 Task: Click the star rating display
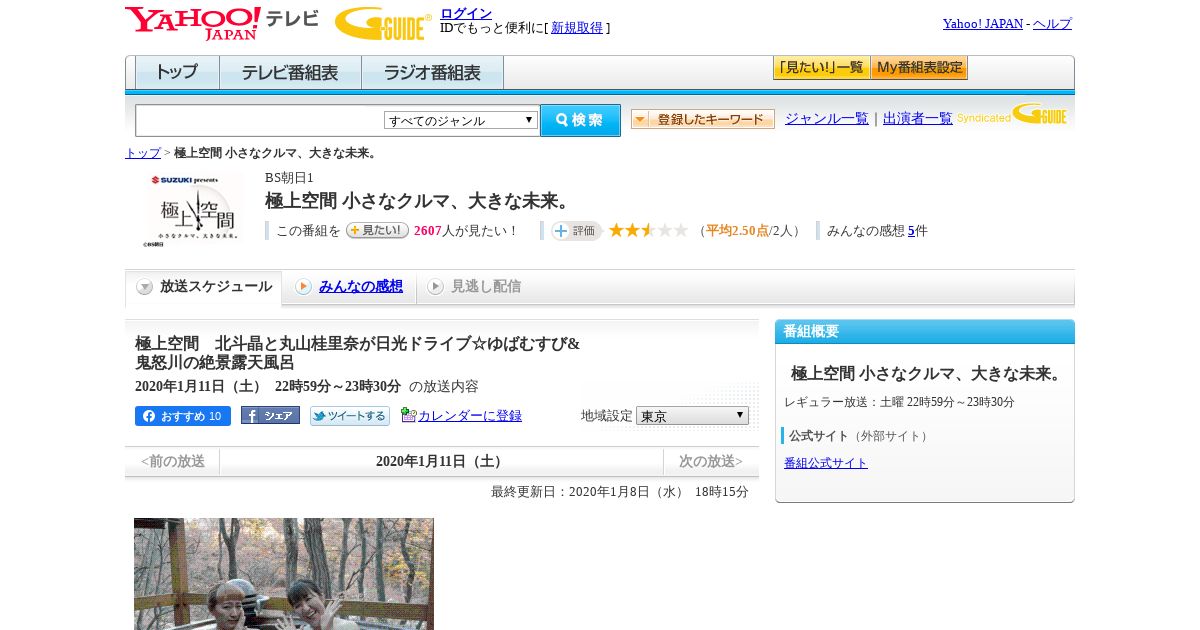click(648, 230)
